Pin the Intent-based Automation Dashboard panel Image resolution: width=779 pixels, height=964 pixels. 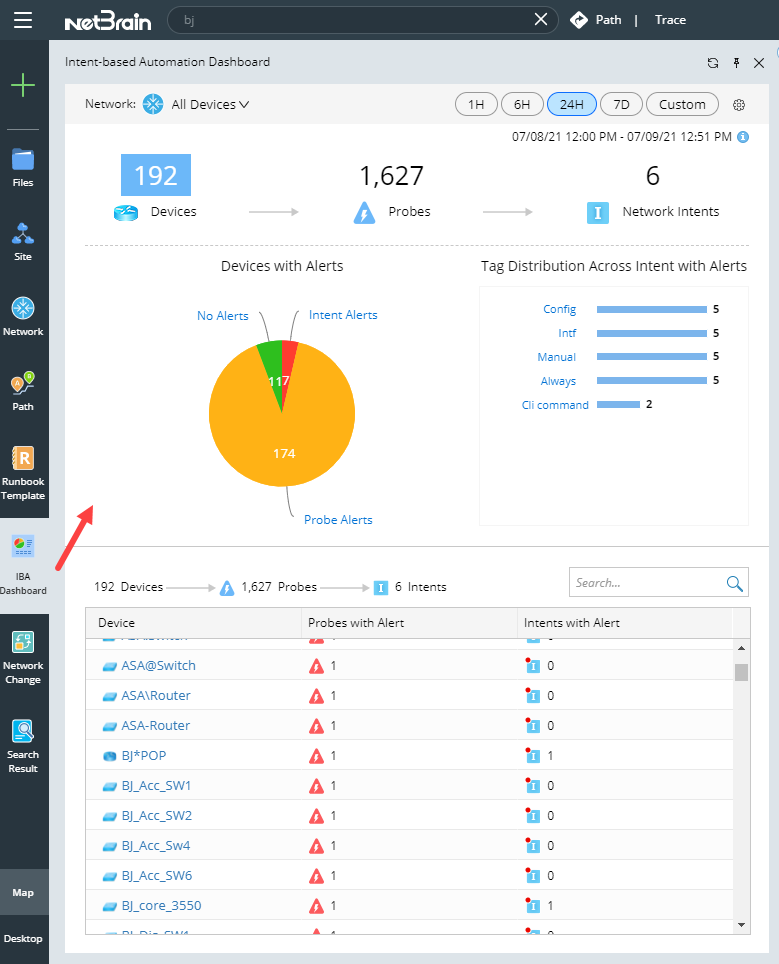[x=736, y=63]
